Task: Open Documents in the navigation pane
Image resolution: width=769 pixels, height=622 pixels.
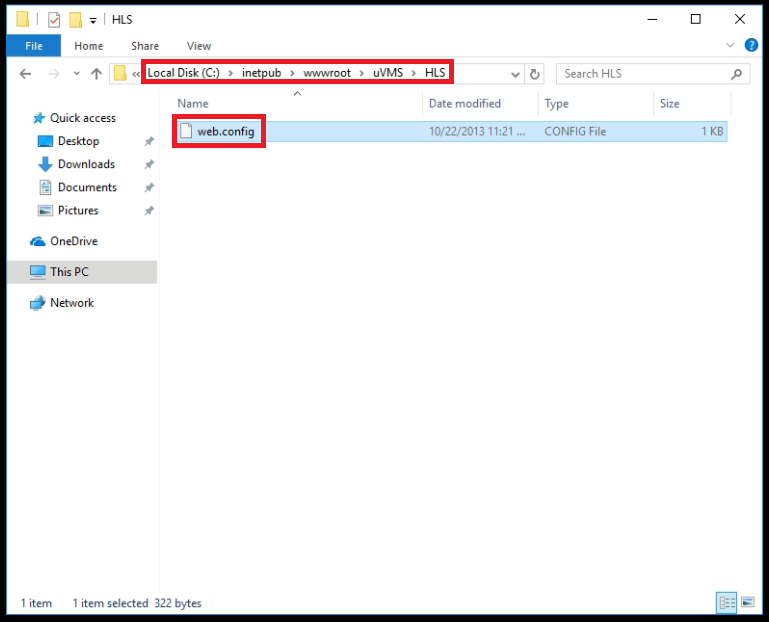Action: click(87, 187)
